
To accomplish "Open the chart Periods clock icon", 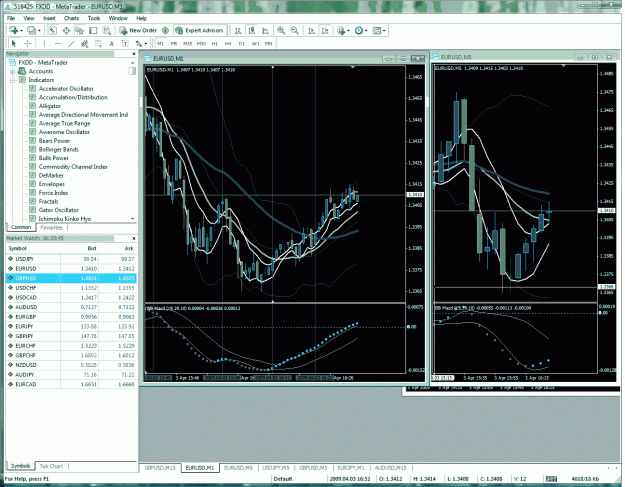I will (359, 30).
